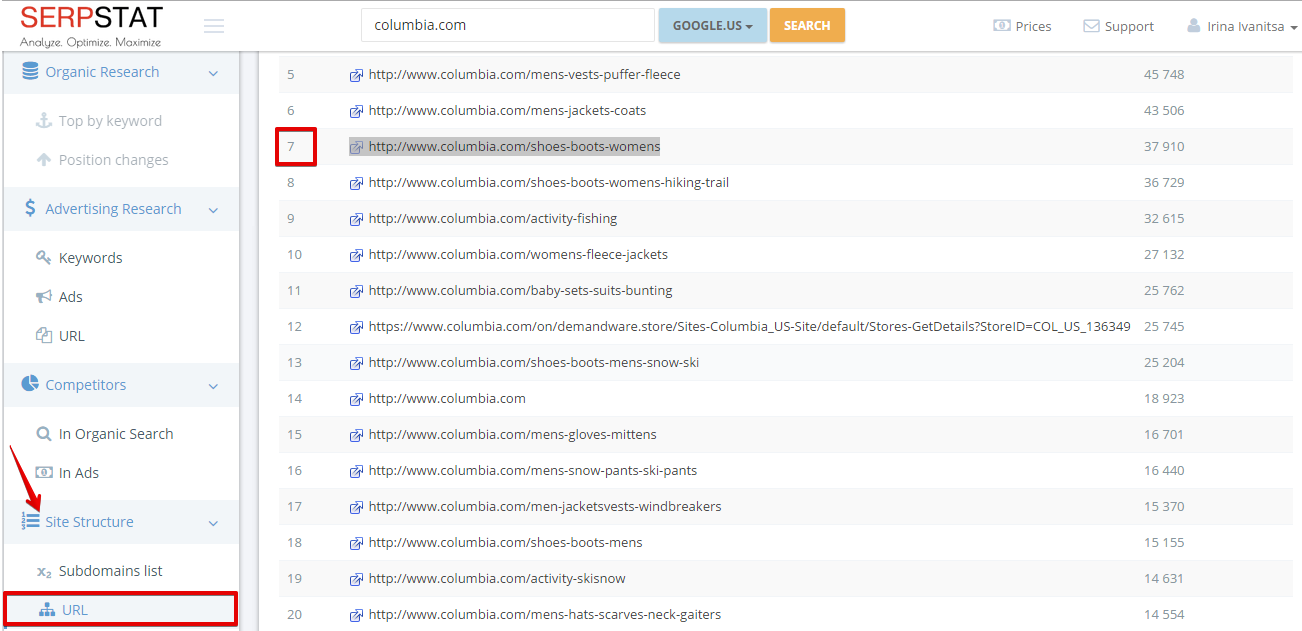This screenshot has width=1302, height=631.
Task: Open external link icon for baby-sets-suits-bunting
Action: click(356, 291)
